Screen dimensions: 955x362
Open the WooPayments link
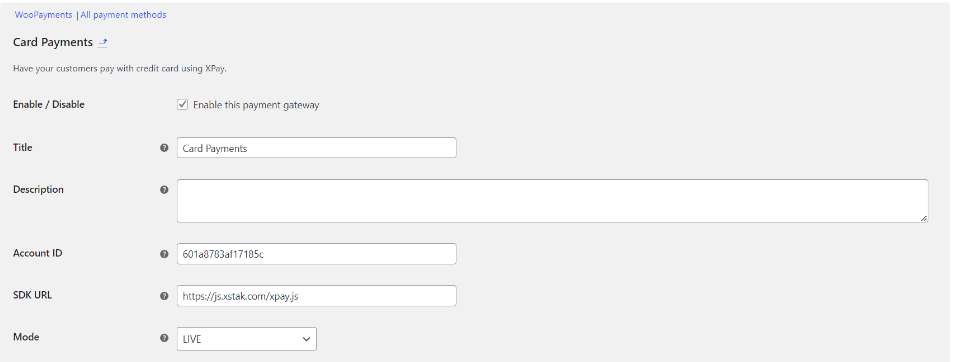(x=43, y=15)
